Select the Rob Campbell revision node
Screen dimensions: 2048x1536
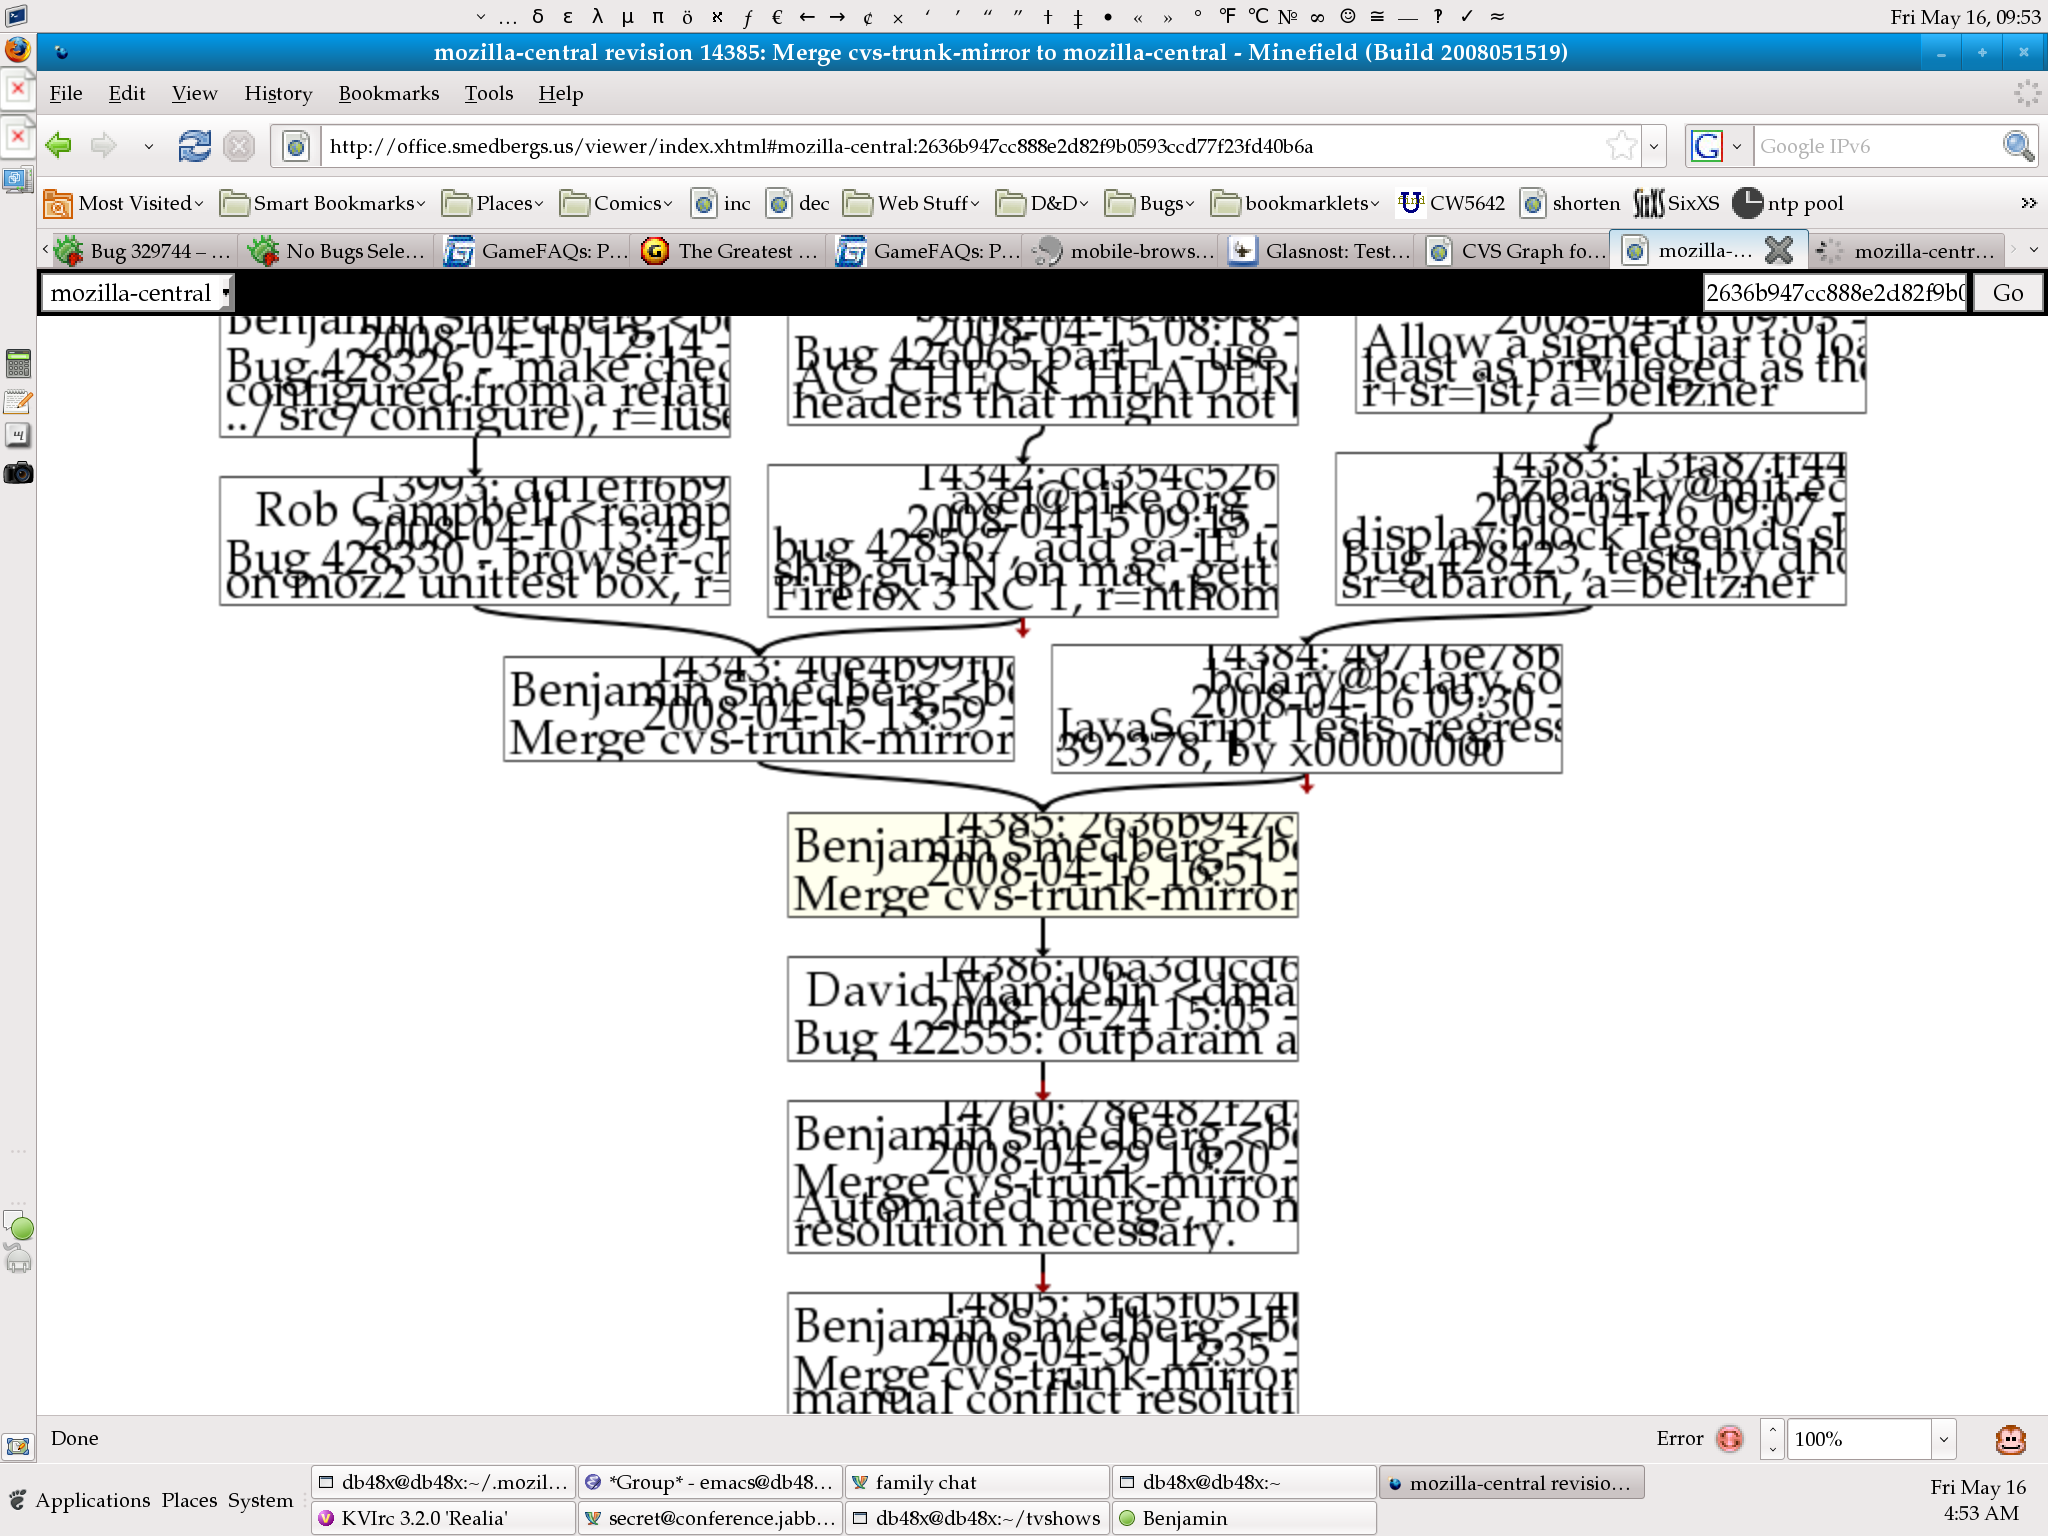(x=475, y=541)
